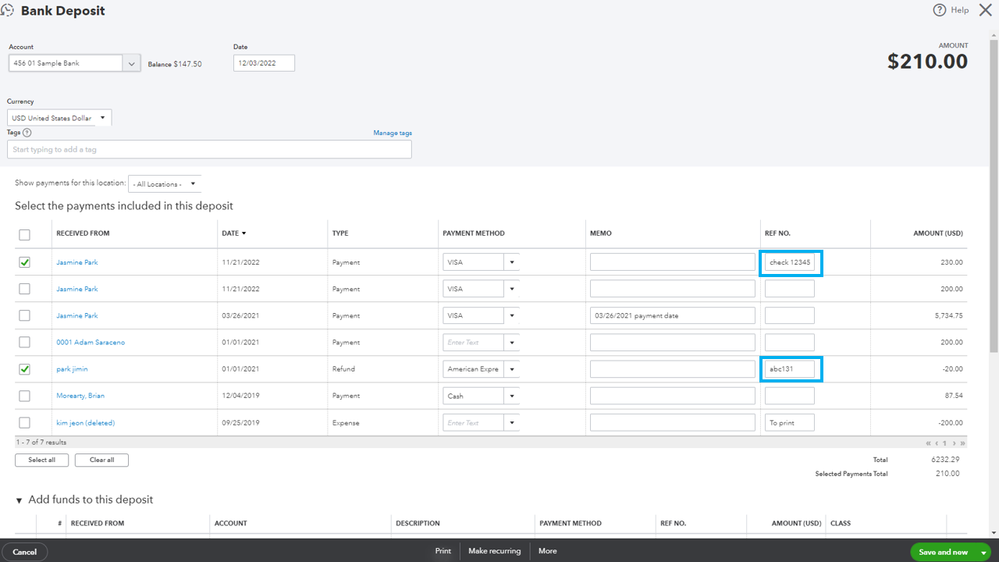The image size is (999, 562).
Task: Collapse the Add funds to this deposit section
Action: [19, 500]
